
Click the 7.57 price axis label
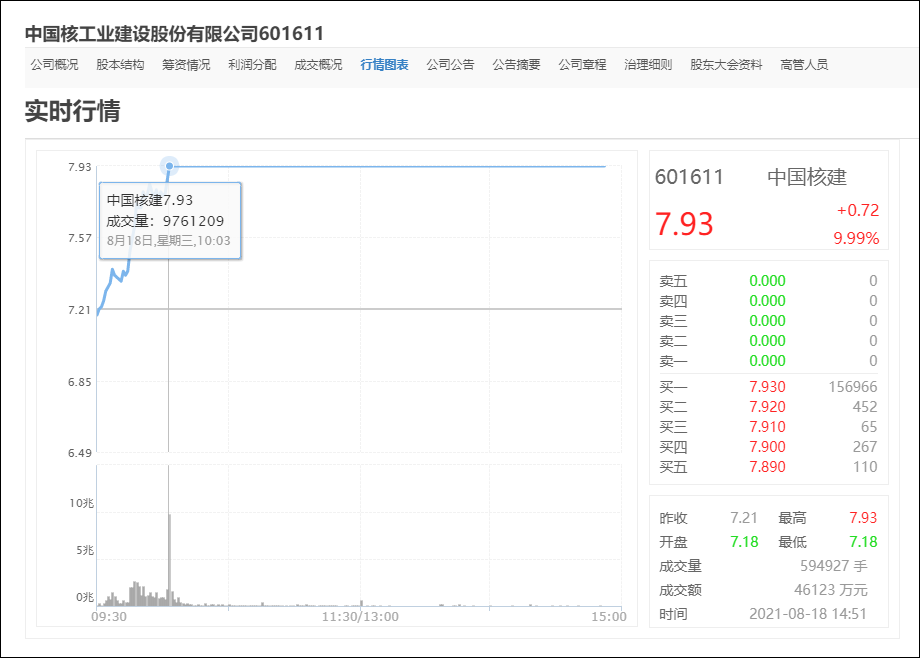[80, 238]
